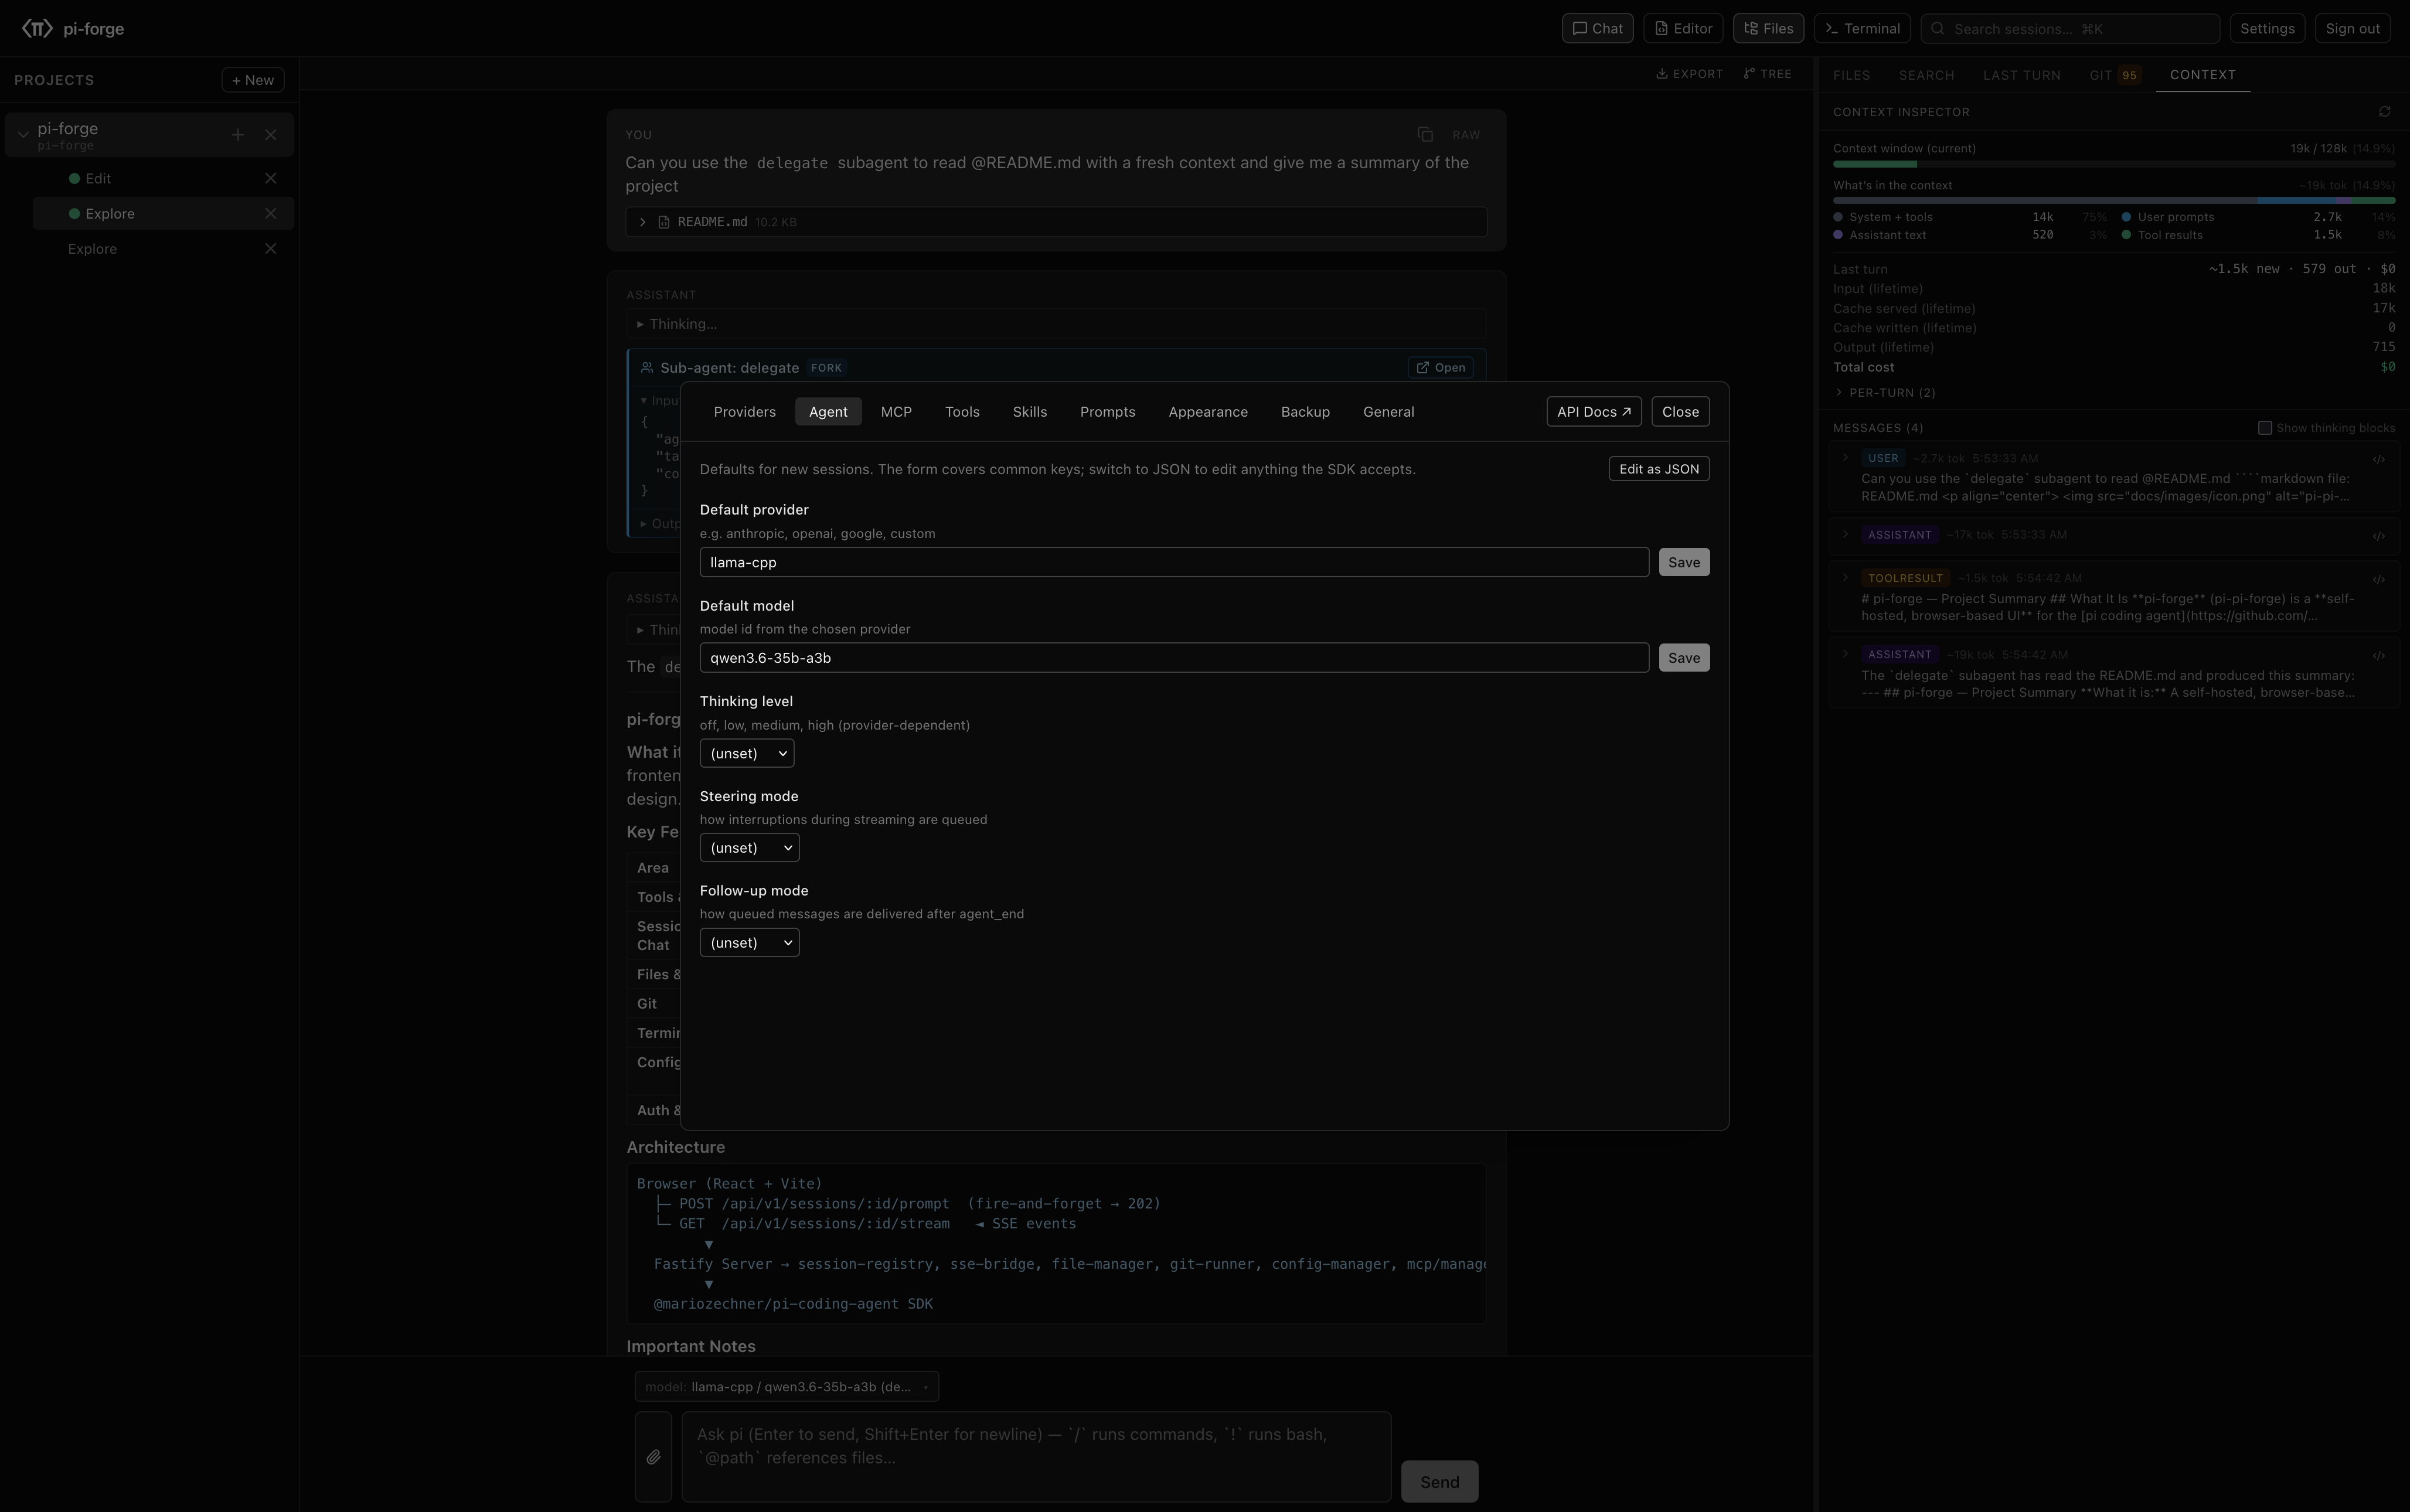Click Sign out
The width and height of the screenshot is (2410, 1512).
(x=2352, y=28)
